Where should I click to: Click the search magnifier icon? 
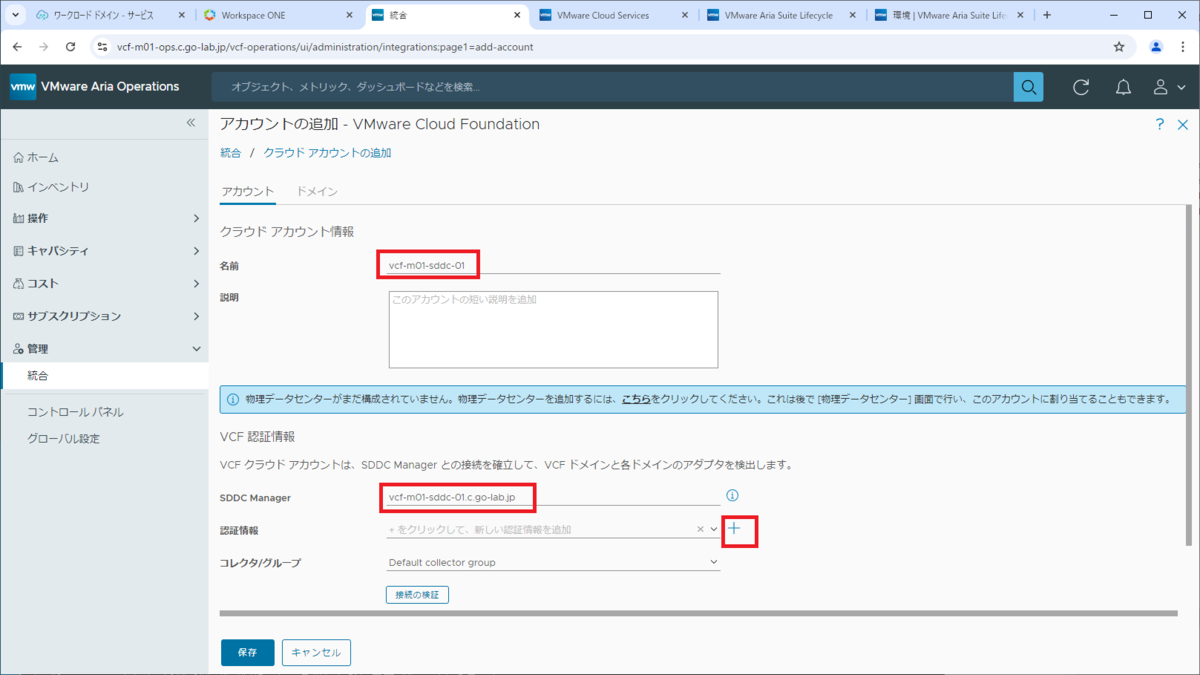pyautogui.click(x=1028, y=87)
